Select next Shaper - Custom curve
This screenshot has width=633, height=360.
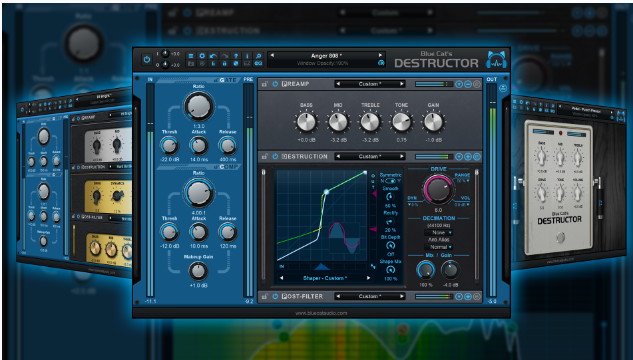(x=368, y=278)
